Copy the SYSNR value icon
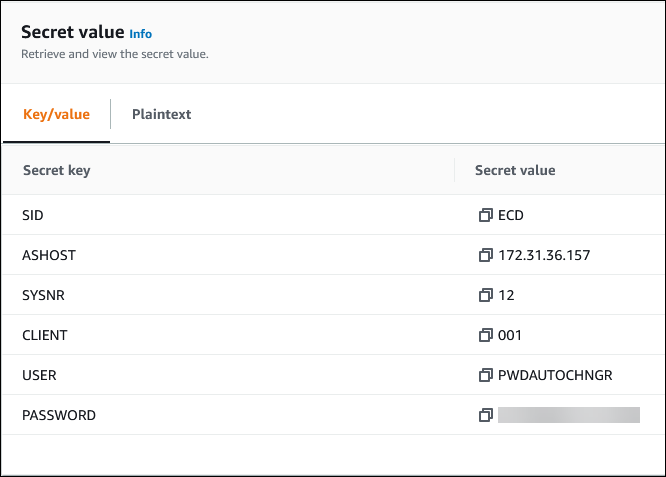Image resolution: width=666 pixels, height=477 pixels. coord(486,295)
